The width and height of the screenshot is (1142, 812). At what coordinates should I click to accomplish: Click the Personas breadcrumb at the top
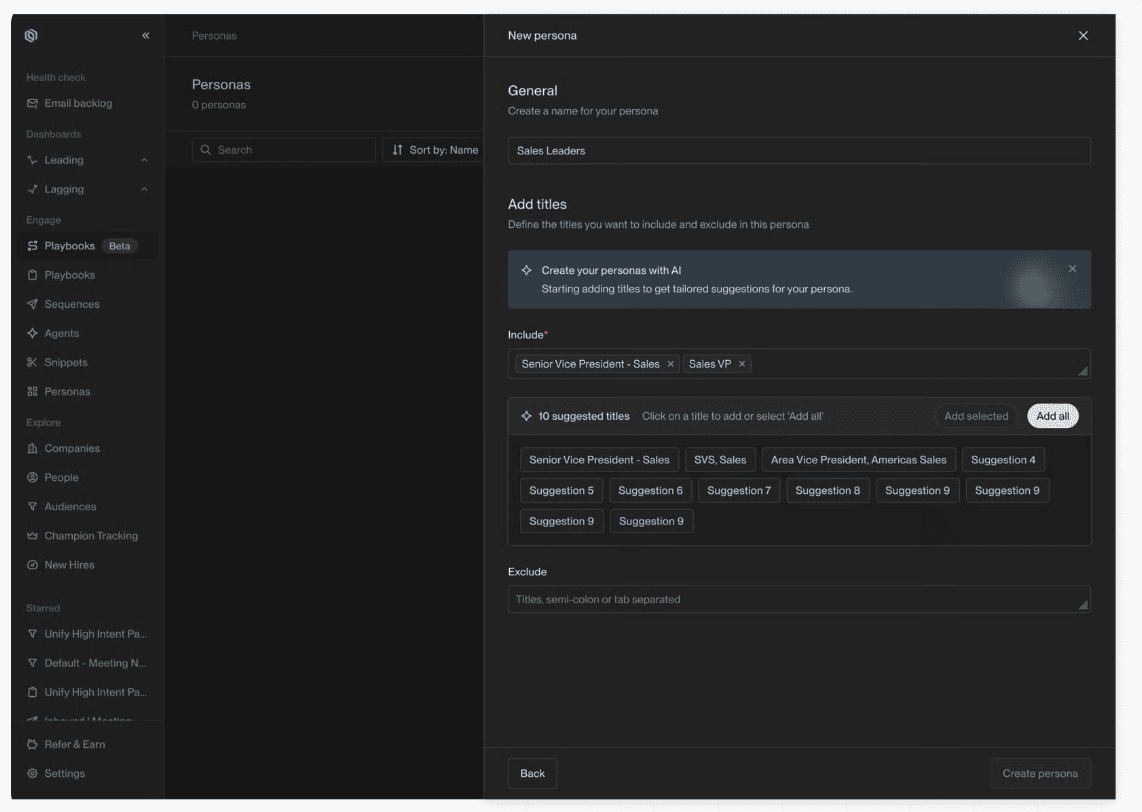pyautogui.click(x=214, y=36)
